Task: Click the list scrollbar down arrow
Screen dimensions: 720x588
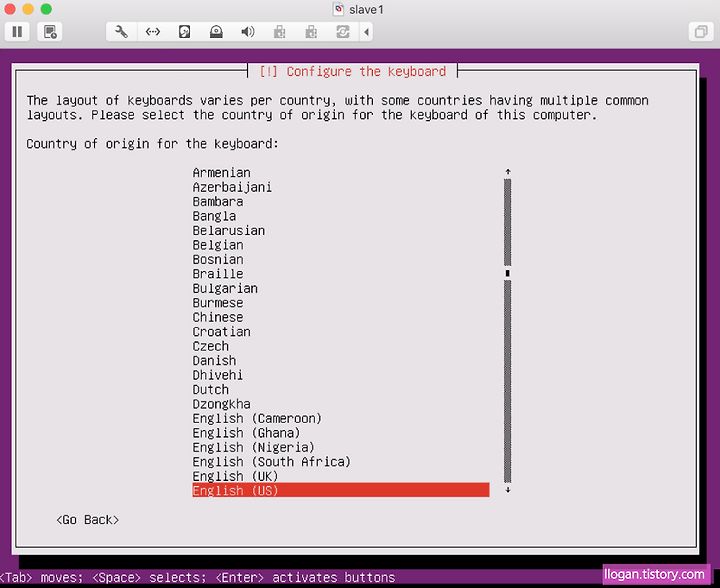Action: click(x=508, y=489)
